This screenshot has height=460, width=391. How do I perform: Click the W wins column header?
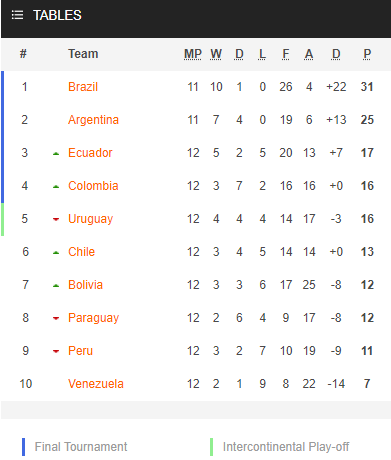[216, 54]
